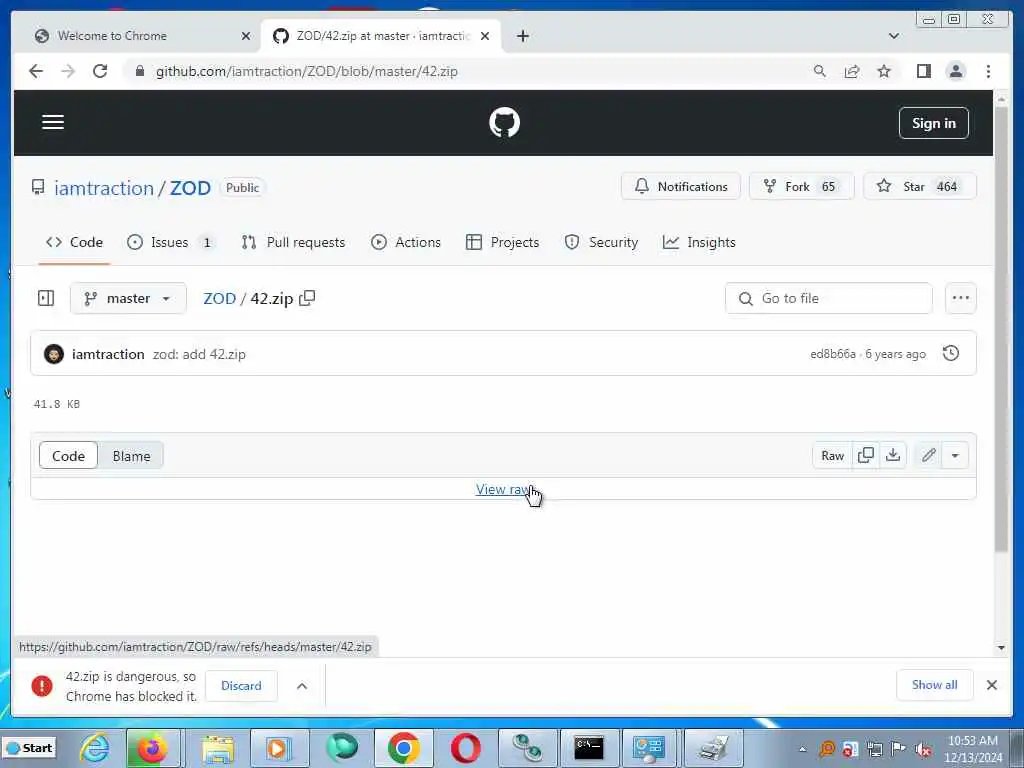Switch to the Blame view
Screen dimensions: 1024x768
pyautogui.click(x=131, y=456)
